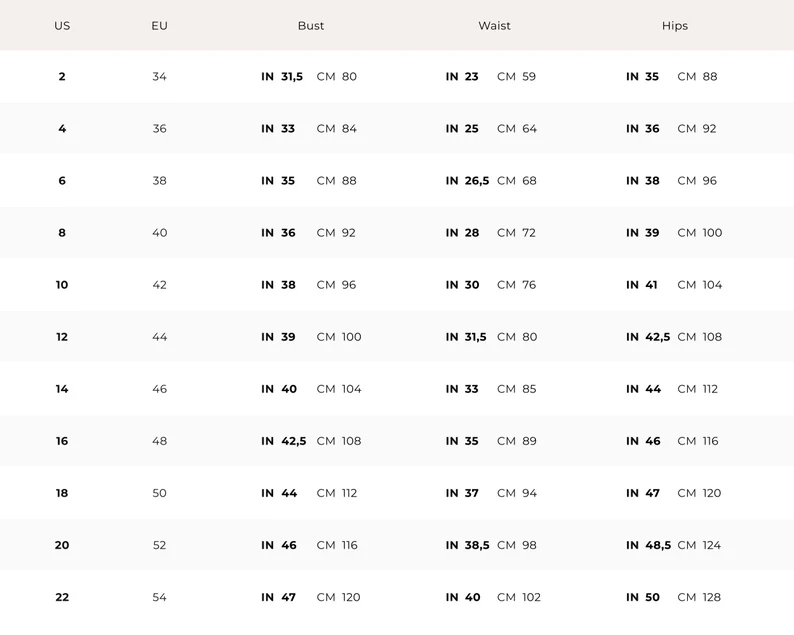Select waist CM 102 value
The width and height of the screenshot is (794, 635).
click(519, 597)
